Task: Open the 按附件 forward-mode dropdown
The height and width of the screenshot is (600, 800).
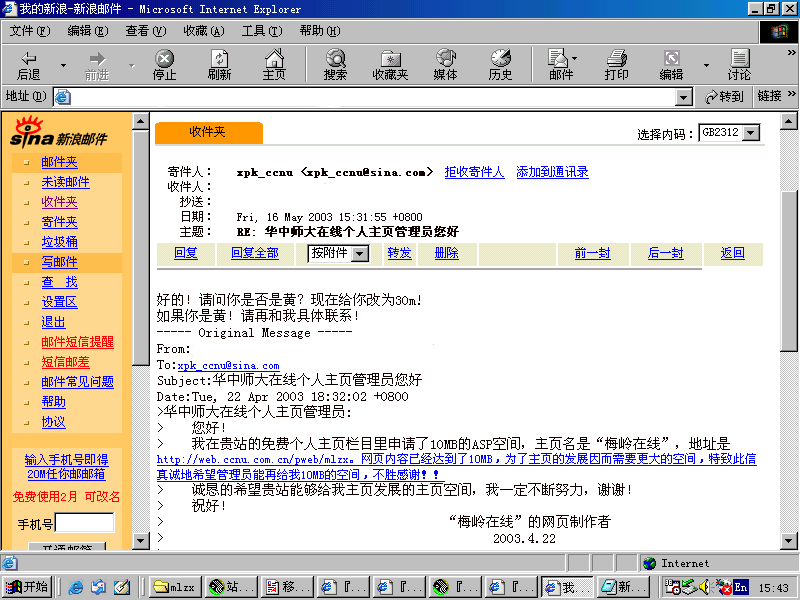Action: tap(360, 254)
